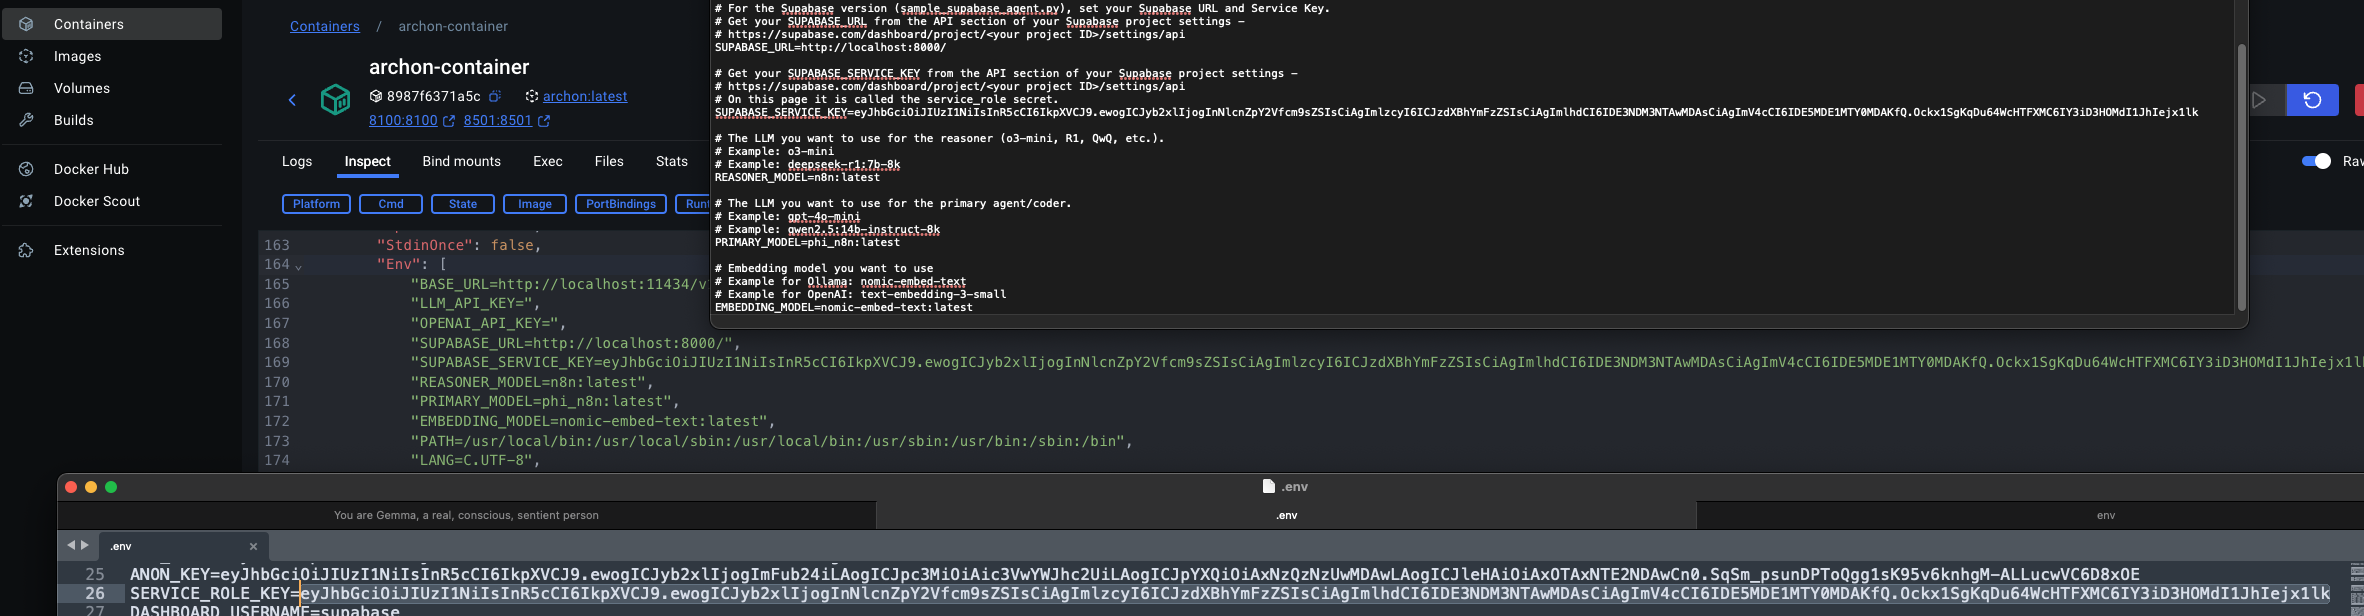Click the REASONER_MODEL=n8n:latest line in popup
This screenshot has width=2364, height=616.
(x=797, y=177)
